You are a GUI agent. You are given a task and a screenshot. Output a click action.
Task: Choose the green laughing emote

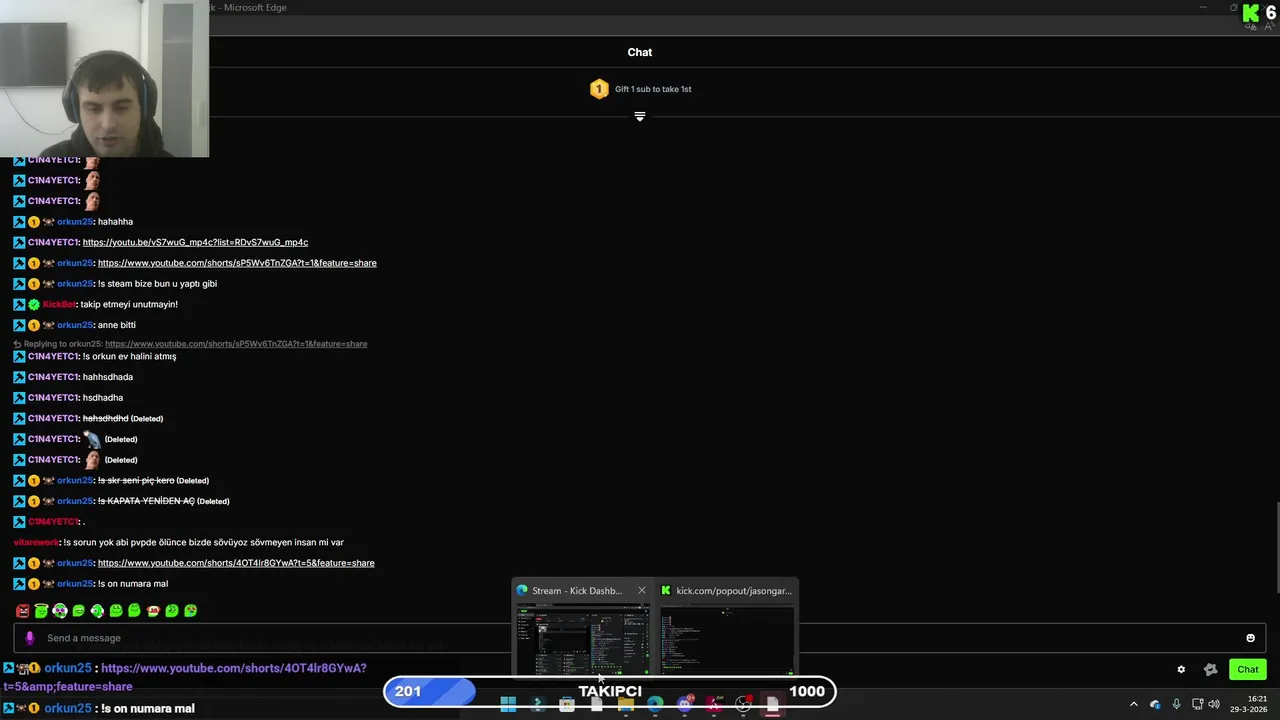point(78,610)
